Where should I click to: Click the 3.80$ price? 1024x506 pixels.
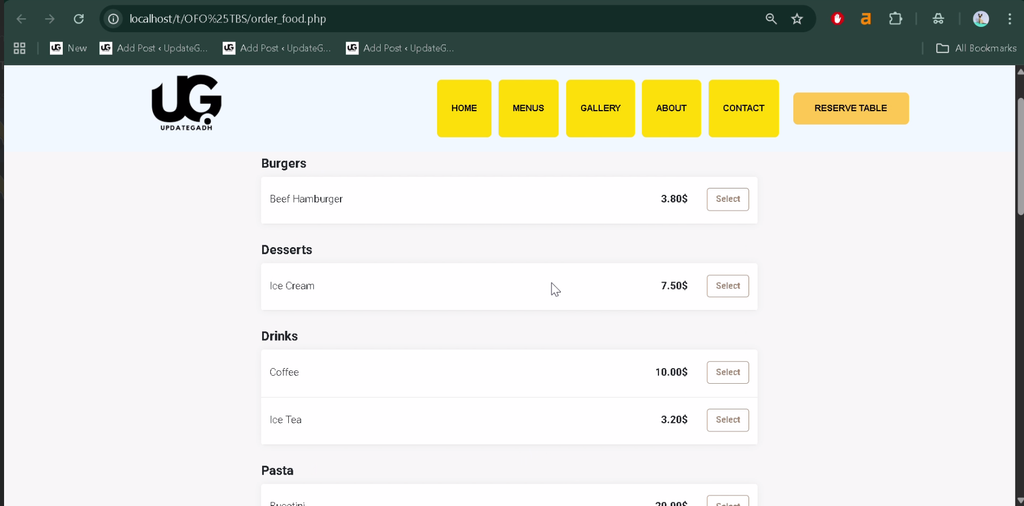[x=674, y=199]
